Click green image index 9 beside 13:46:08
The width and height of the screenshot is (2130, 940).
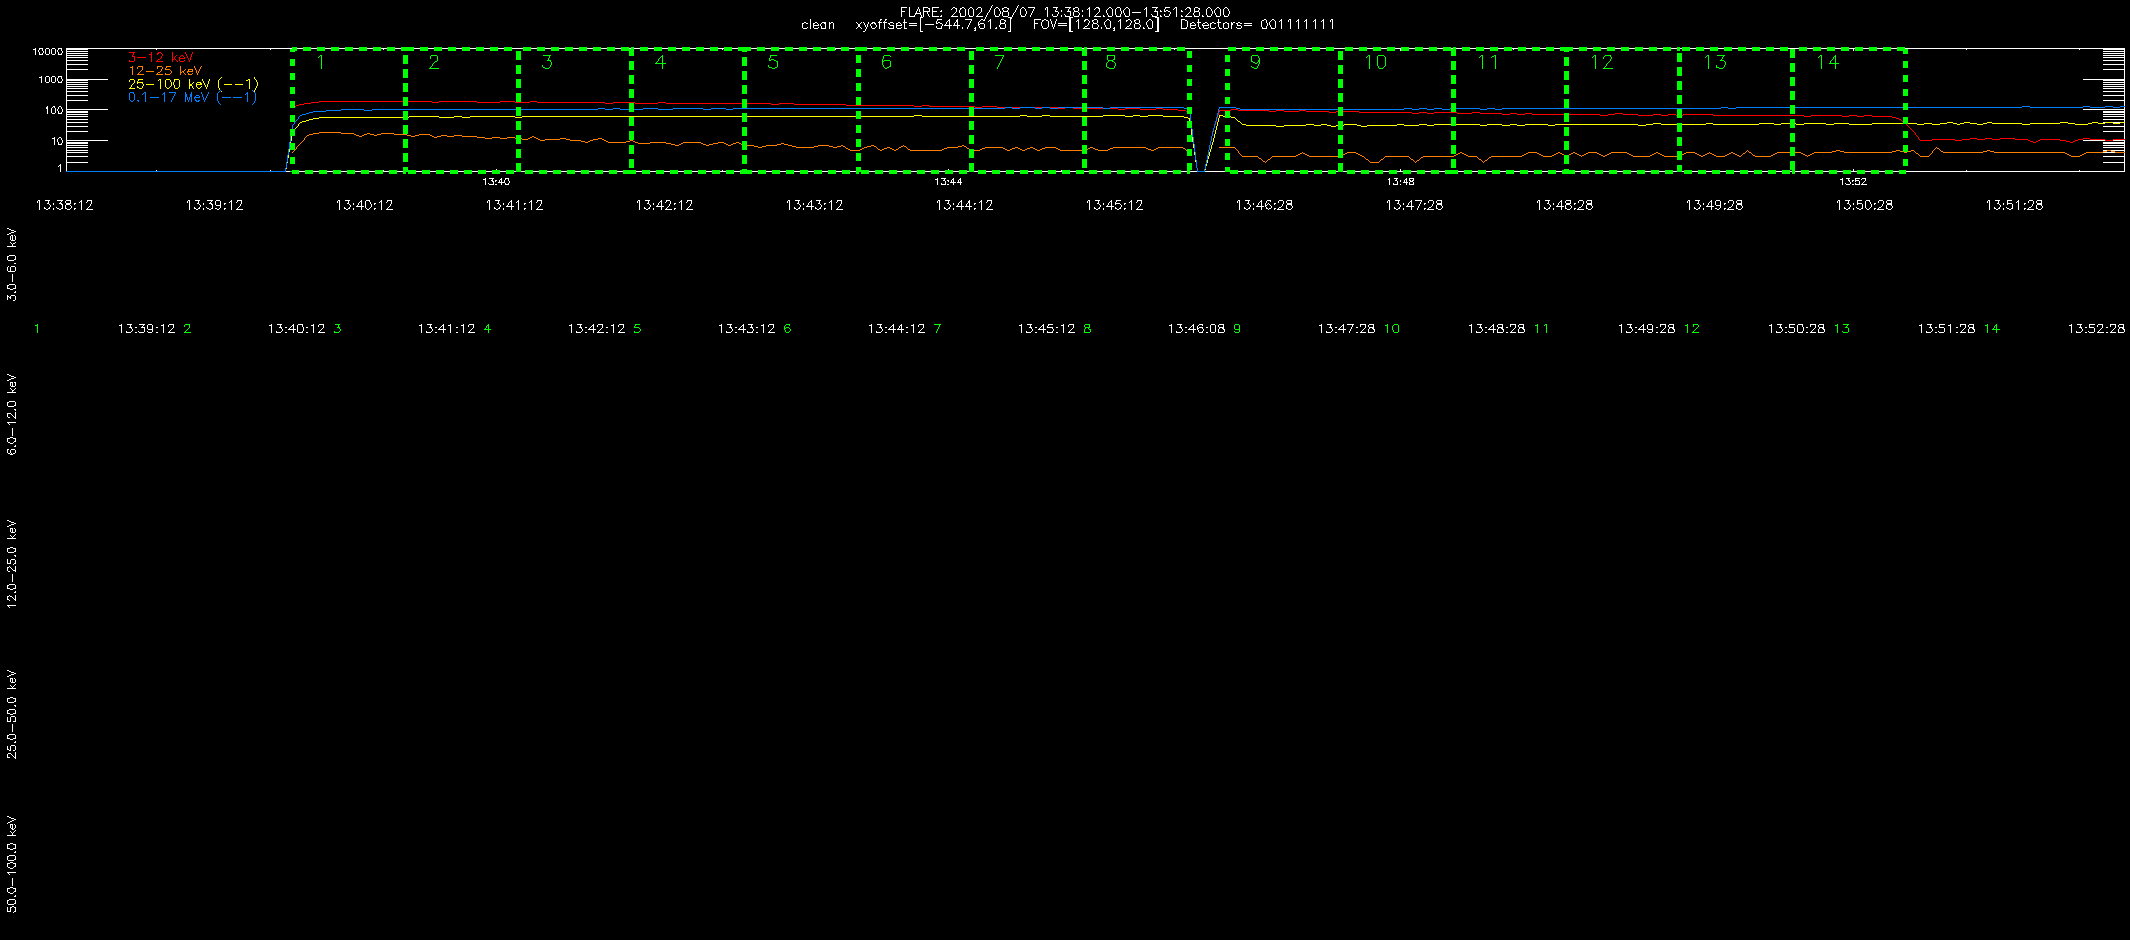[1237, 329]
